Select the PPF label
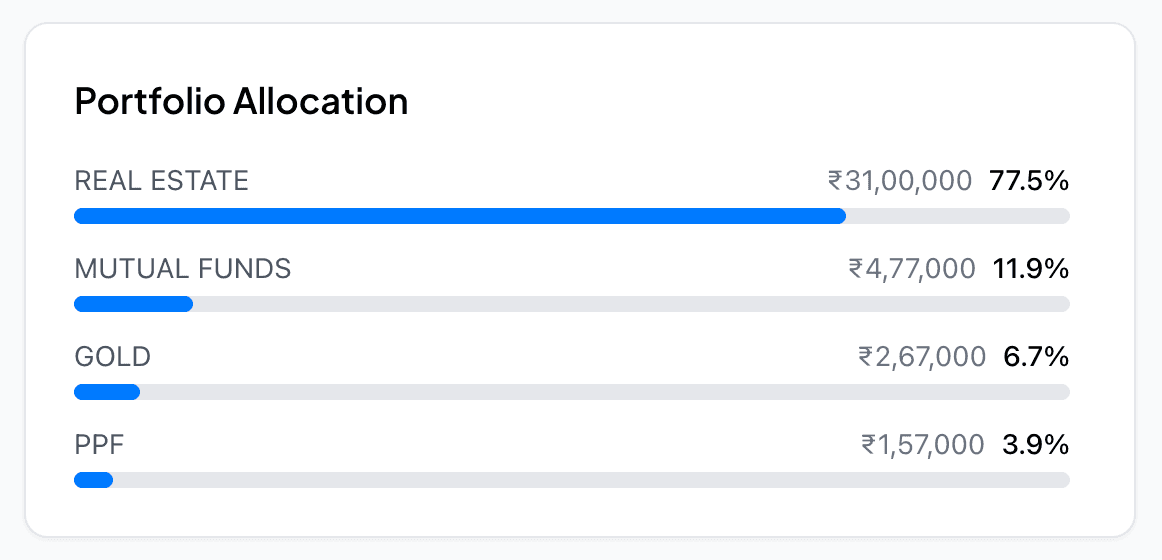Image resolution: width=1162 pixels, height=560 pixels. [x=99, y=444]
